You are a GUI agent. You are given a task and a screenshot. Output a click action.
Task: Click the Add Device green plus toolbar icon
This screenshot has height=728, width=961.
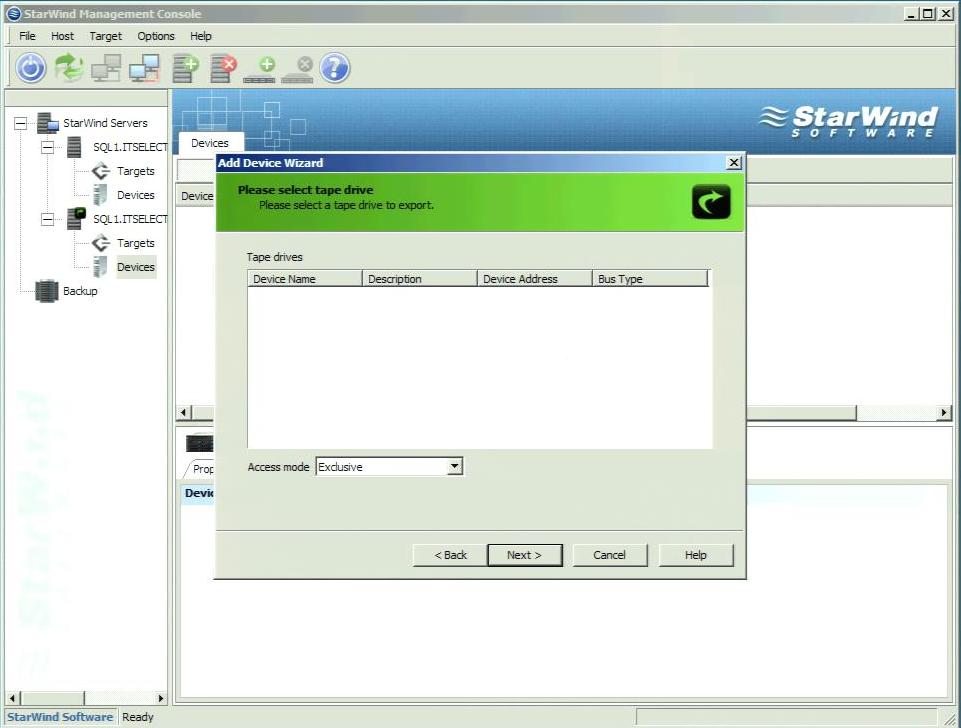(x=260, y=69)
